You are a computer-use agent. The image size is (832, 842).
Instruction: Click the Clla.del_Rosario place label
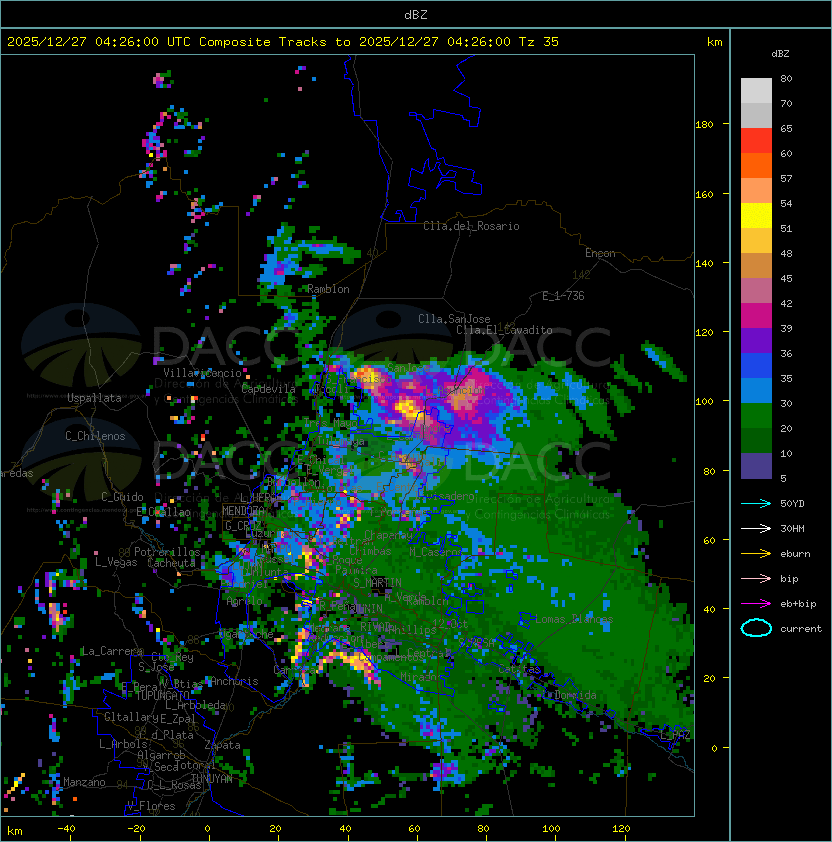tap(471, 226)
